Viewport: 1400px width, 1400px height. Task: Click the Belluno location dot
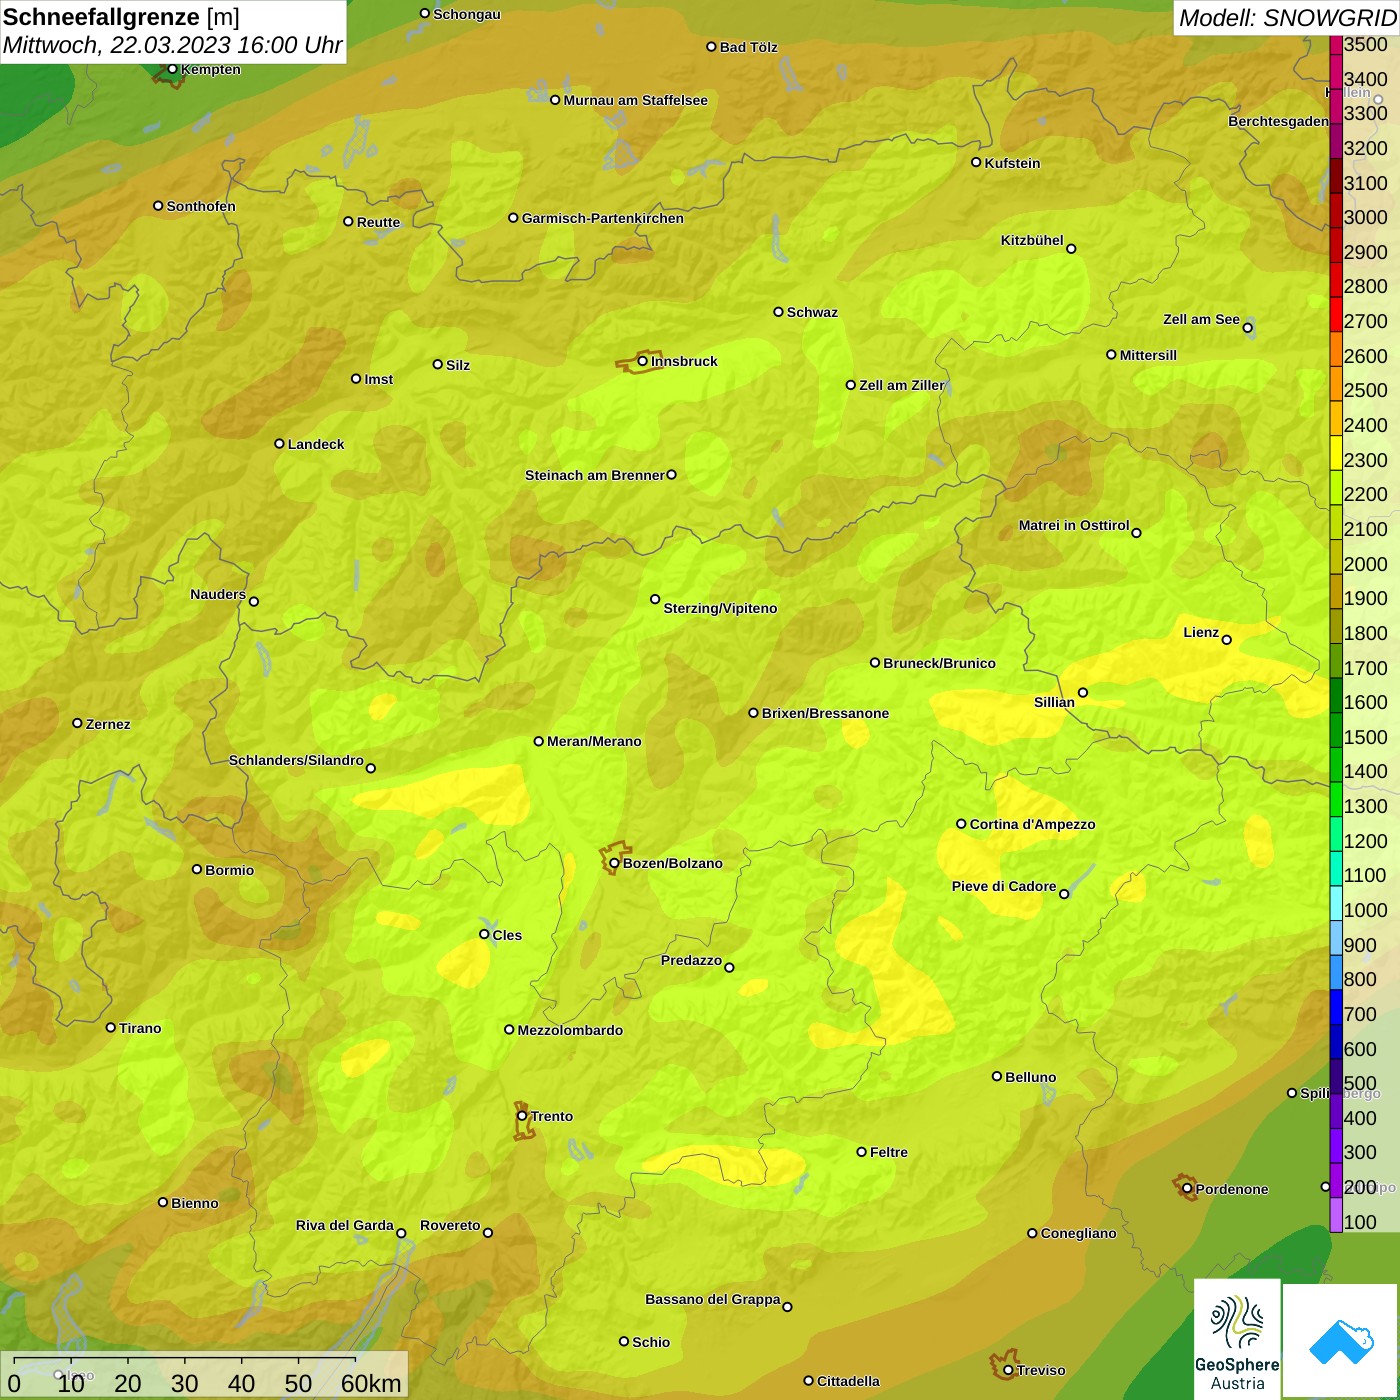tap(997, 1076)
